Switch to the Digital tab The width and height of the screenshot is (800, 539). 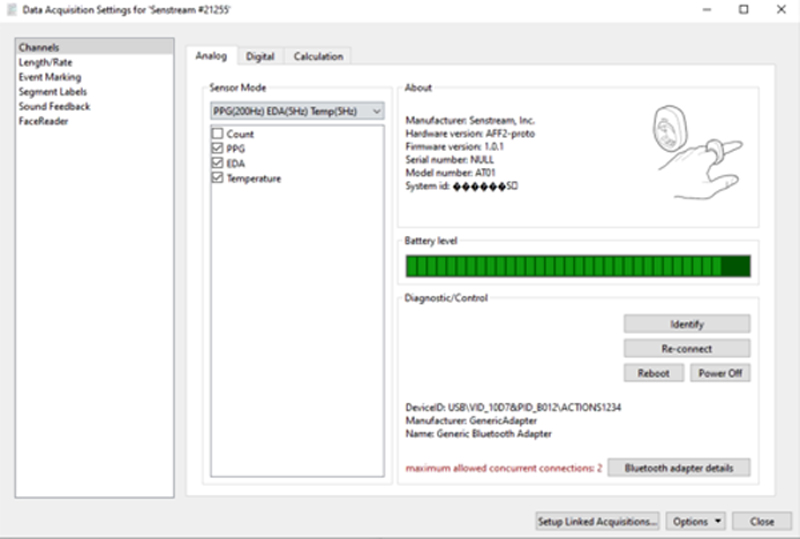coord(260,57)
